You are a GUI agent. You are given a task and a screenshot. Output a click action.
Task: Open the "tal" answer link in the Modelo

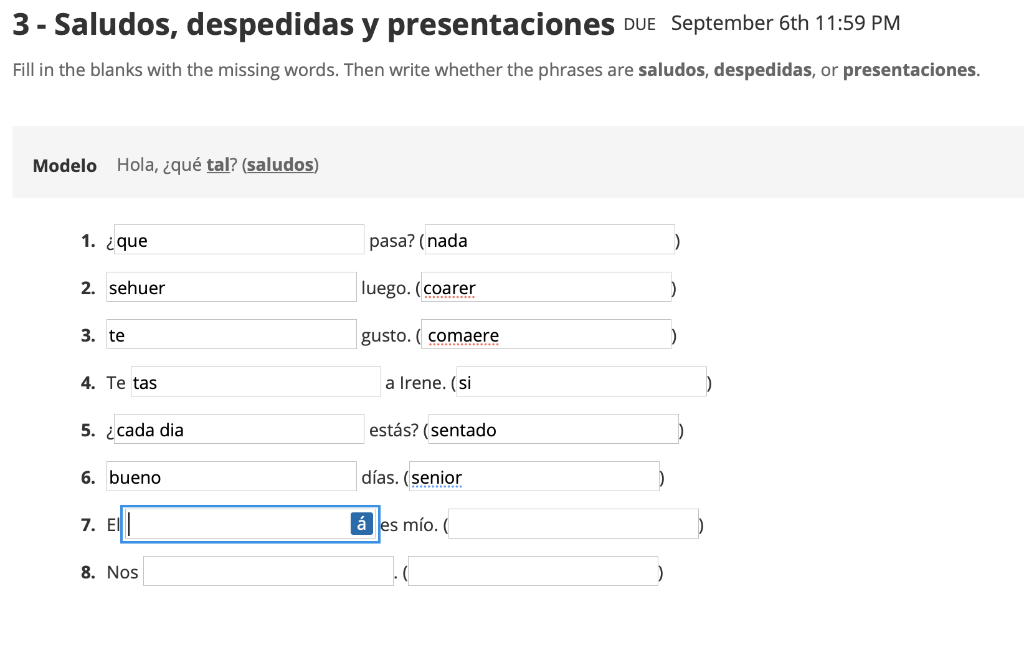(x=216, y=164)
